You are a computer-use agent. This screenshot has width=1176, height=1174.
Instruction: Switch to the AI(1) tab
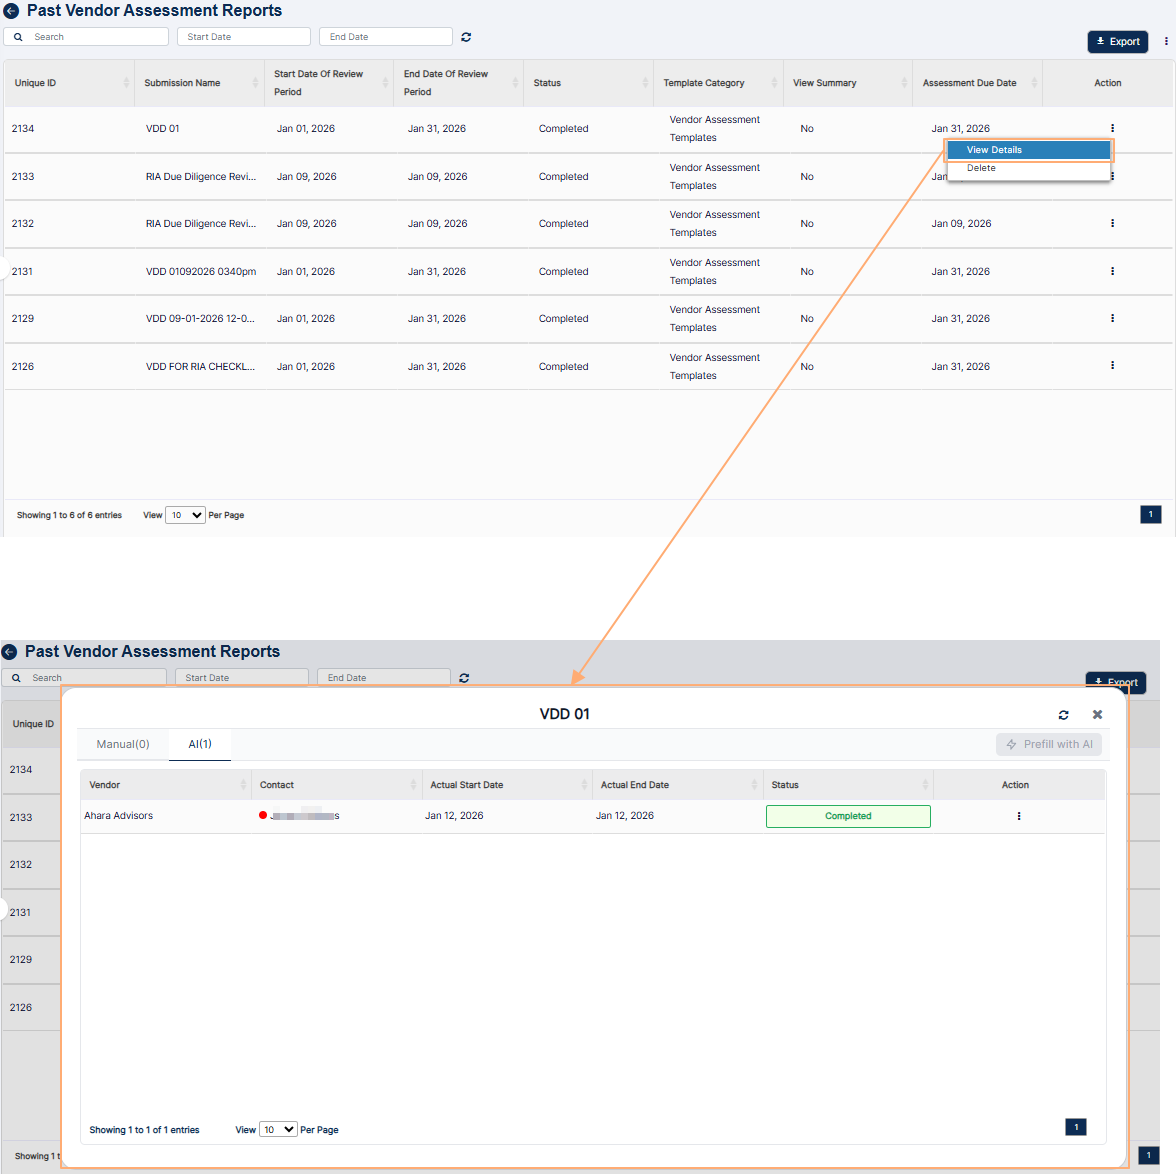[x=199, y=744]
